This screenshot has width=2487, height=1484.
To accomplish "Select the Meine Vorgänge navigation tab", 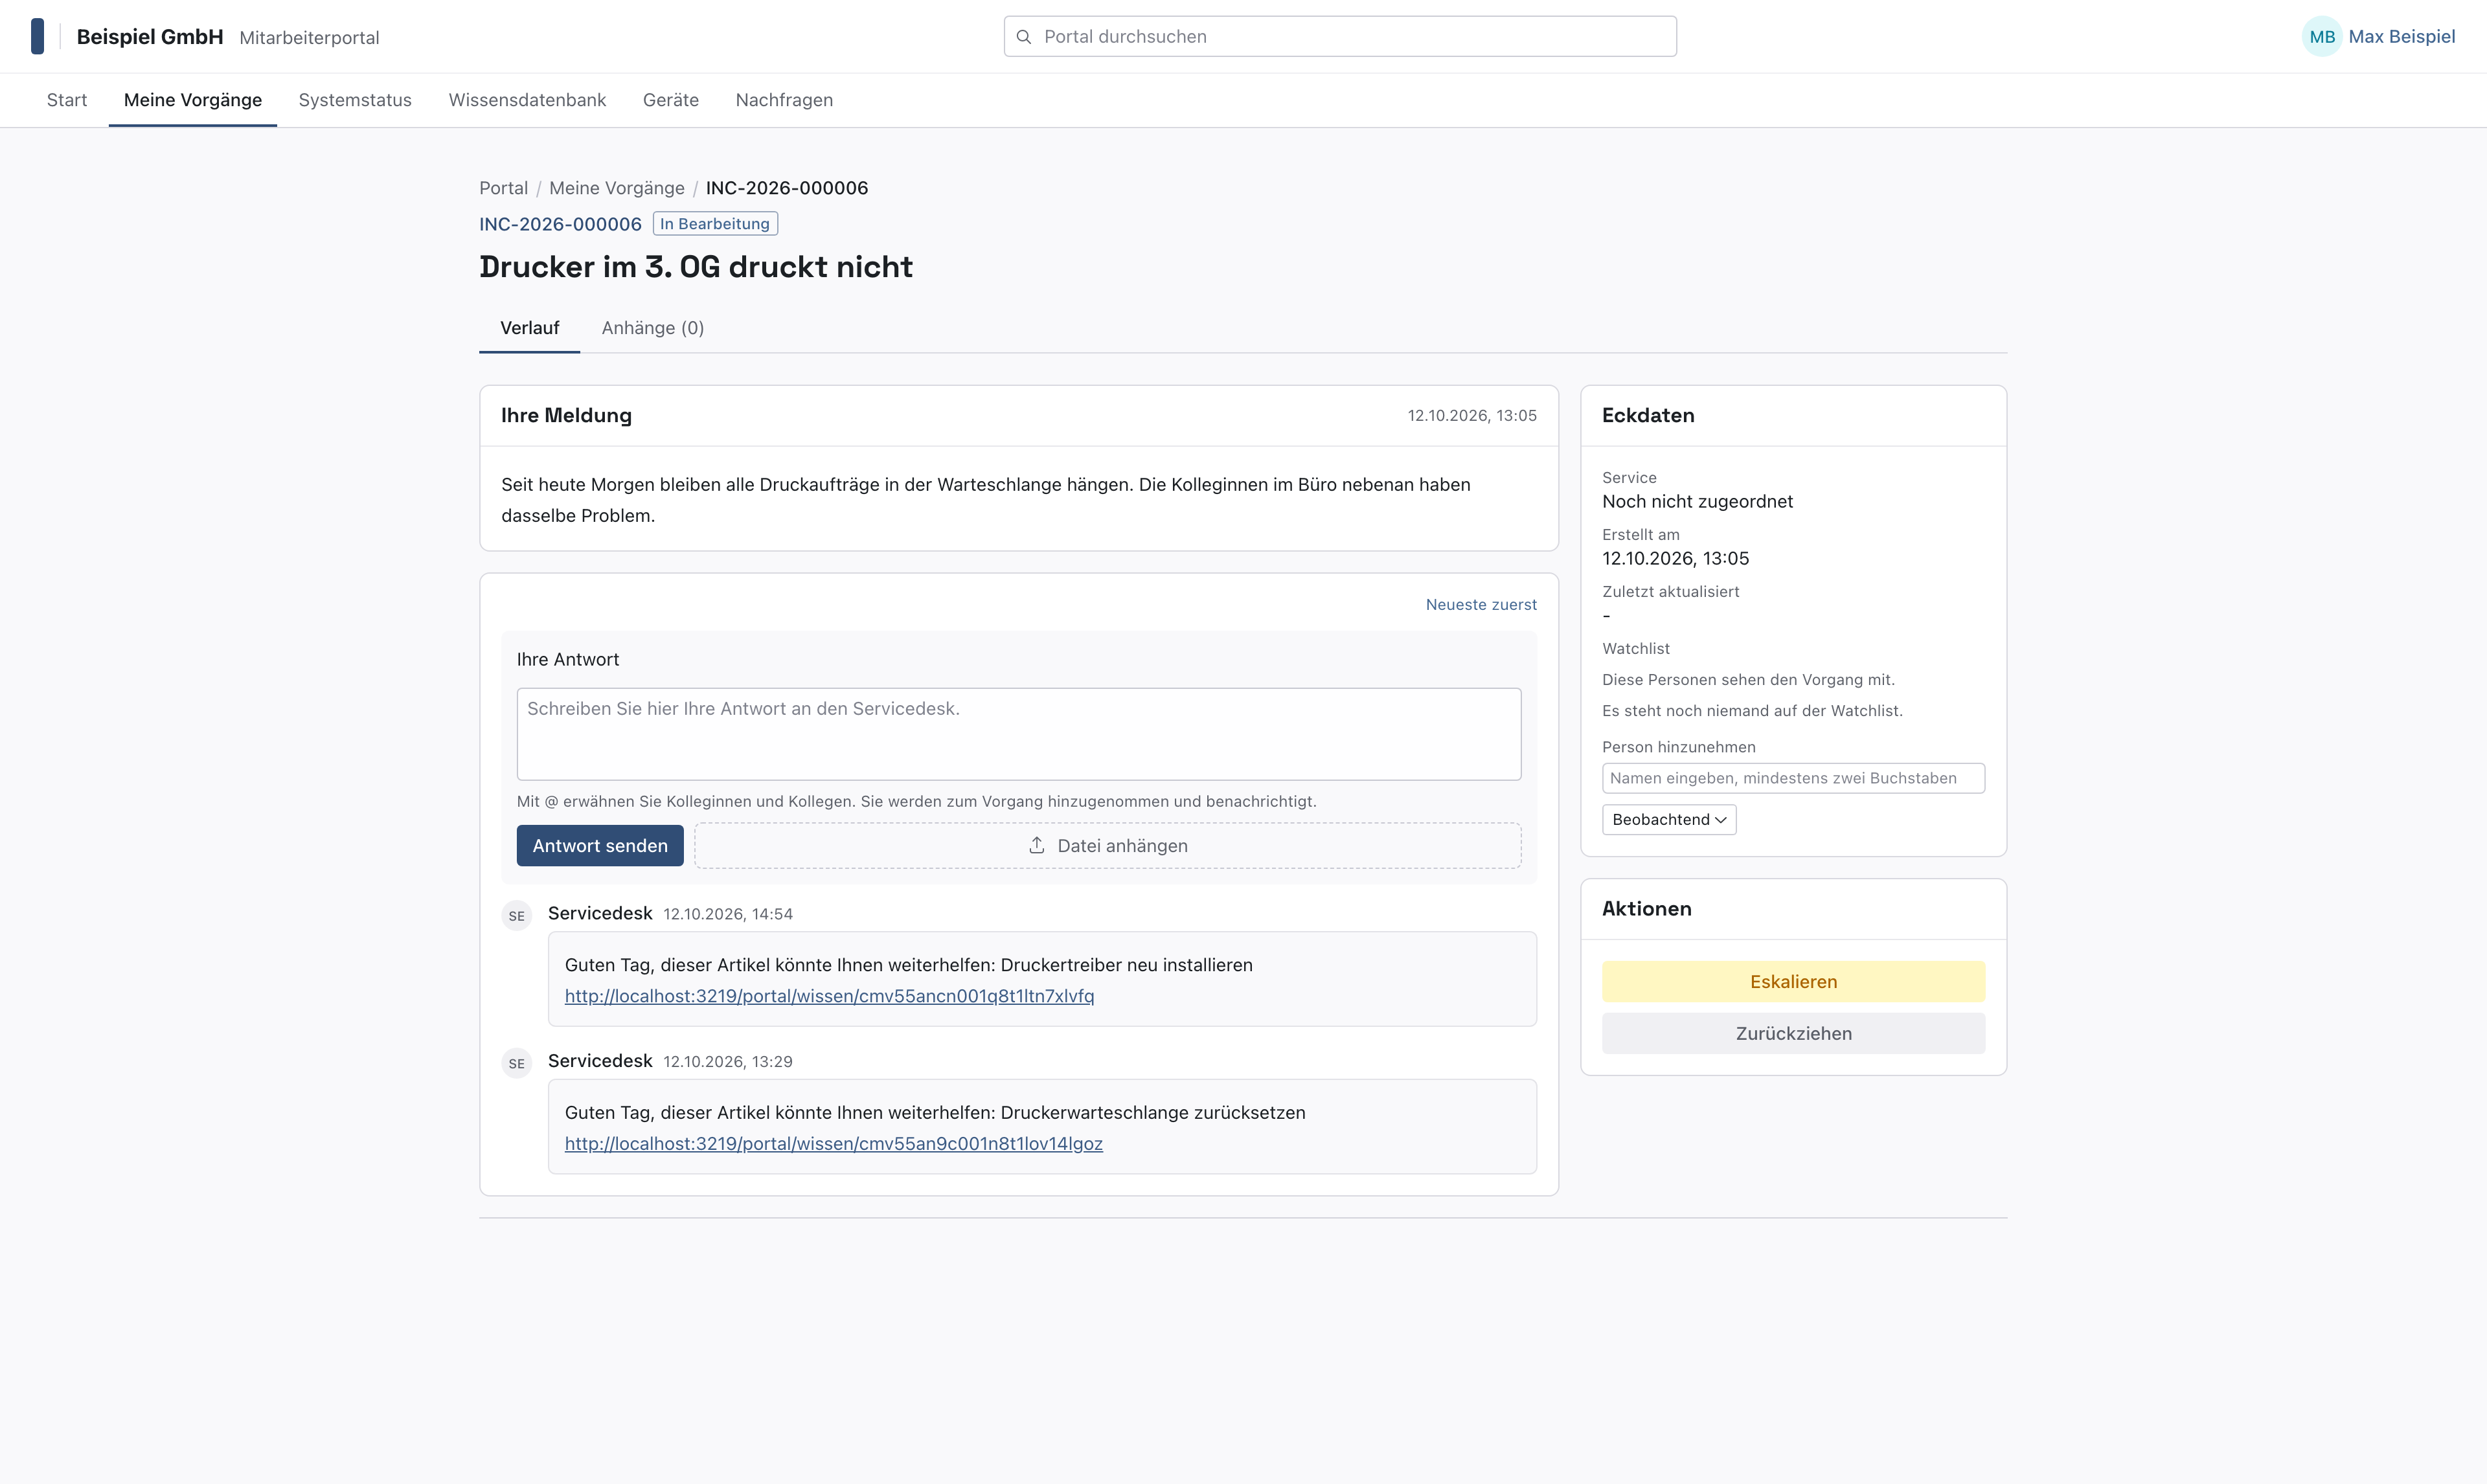I will click(x=193, y=100).
